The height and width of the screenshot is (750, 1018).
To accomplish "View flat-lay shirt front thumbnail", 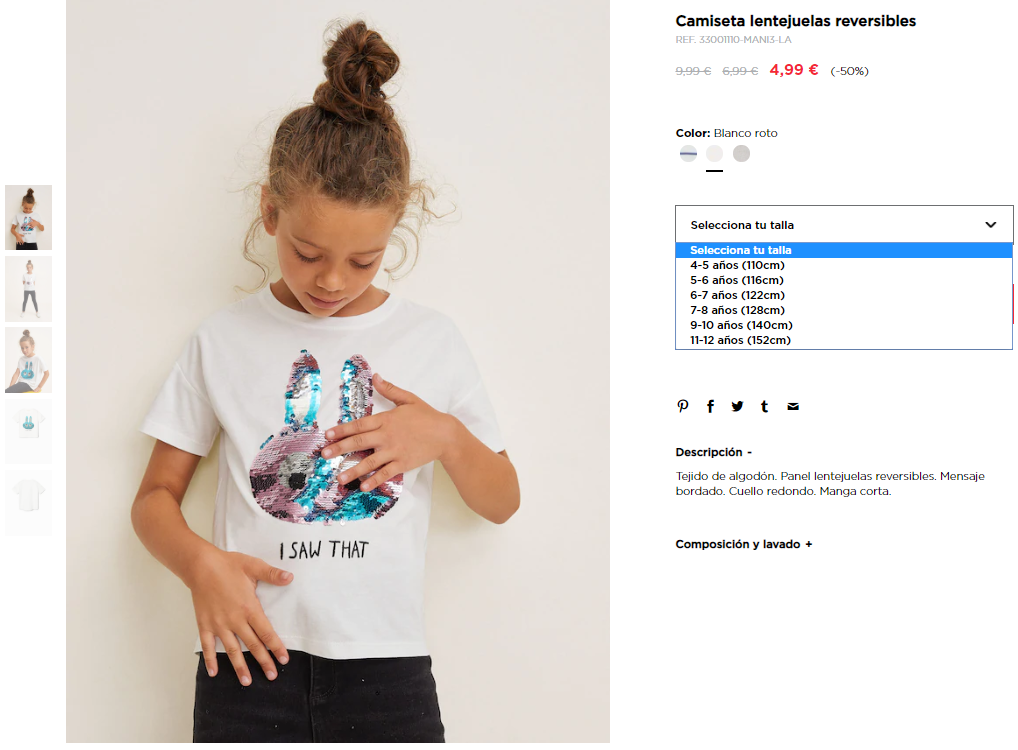I will tap(29, 431).
